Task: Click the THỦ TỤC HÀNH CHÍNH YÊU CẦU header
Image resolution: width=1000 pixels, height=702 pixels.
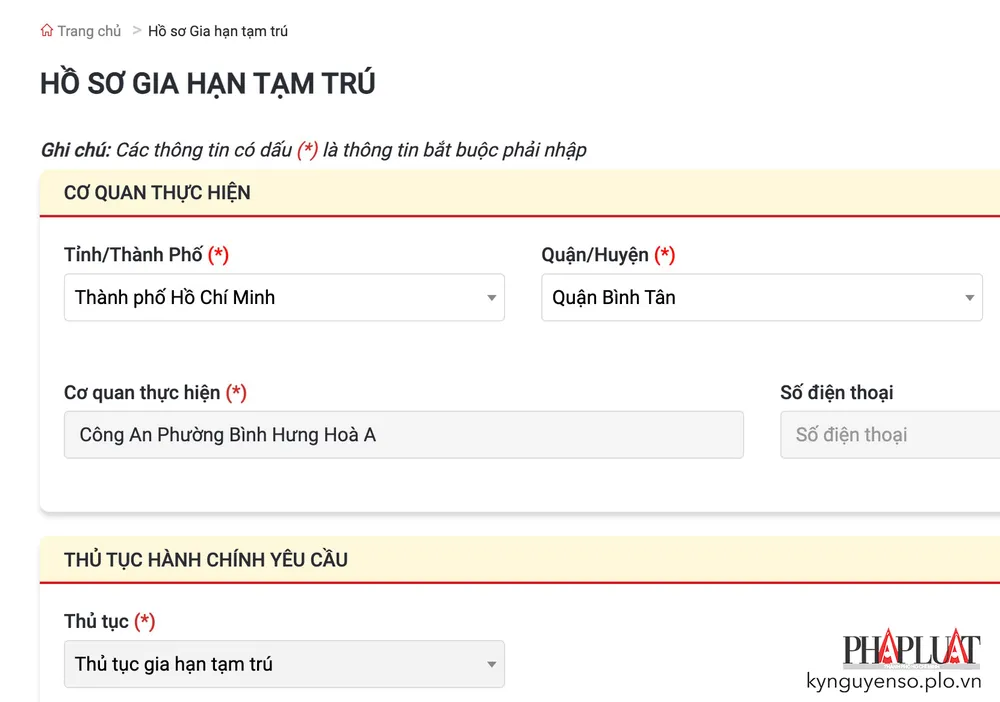Action: click(x=205, y=559)
